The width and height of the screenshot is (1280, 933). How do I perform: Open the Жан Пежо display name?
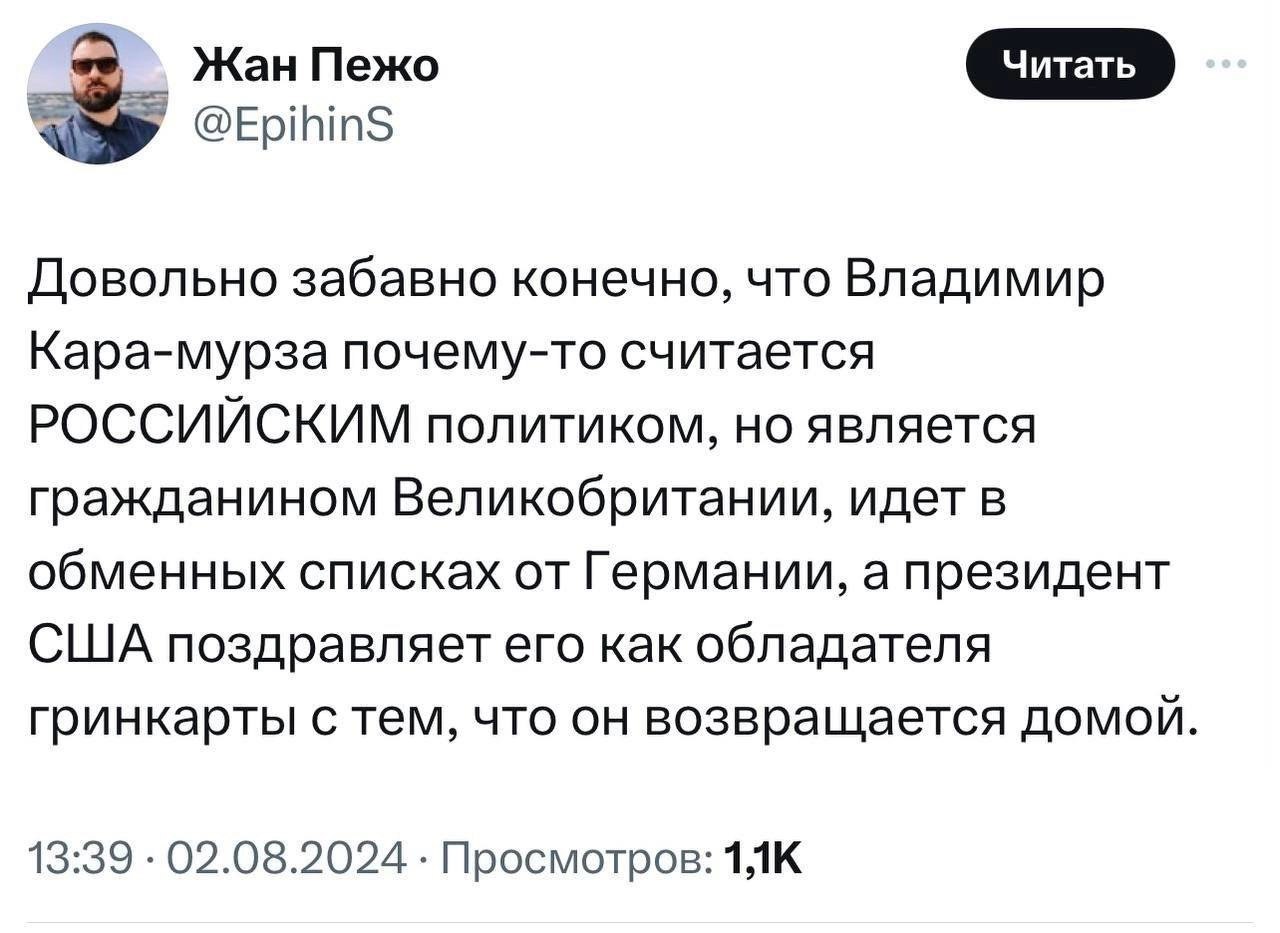(x=314, y=66)
